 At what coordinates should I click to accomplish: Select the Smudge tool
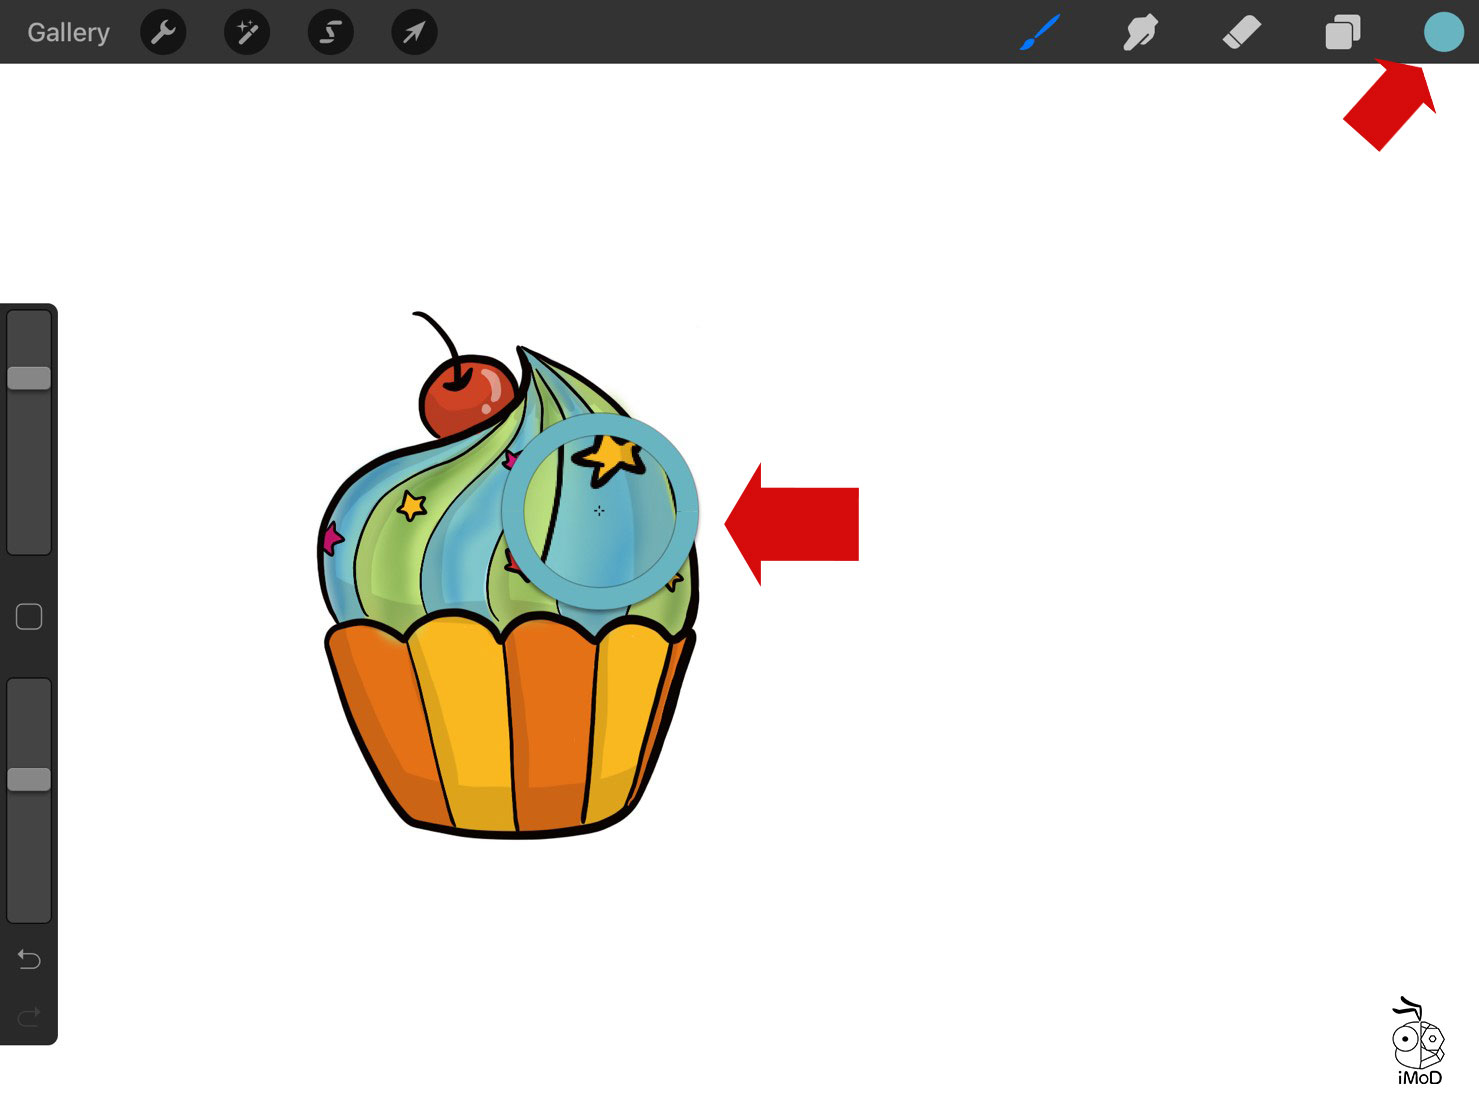pos(1140,31)
